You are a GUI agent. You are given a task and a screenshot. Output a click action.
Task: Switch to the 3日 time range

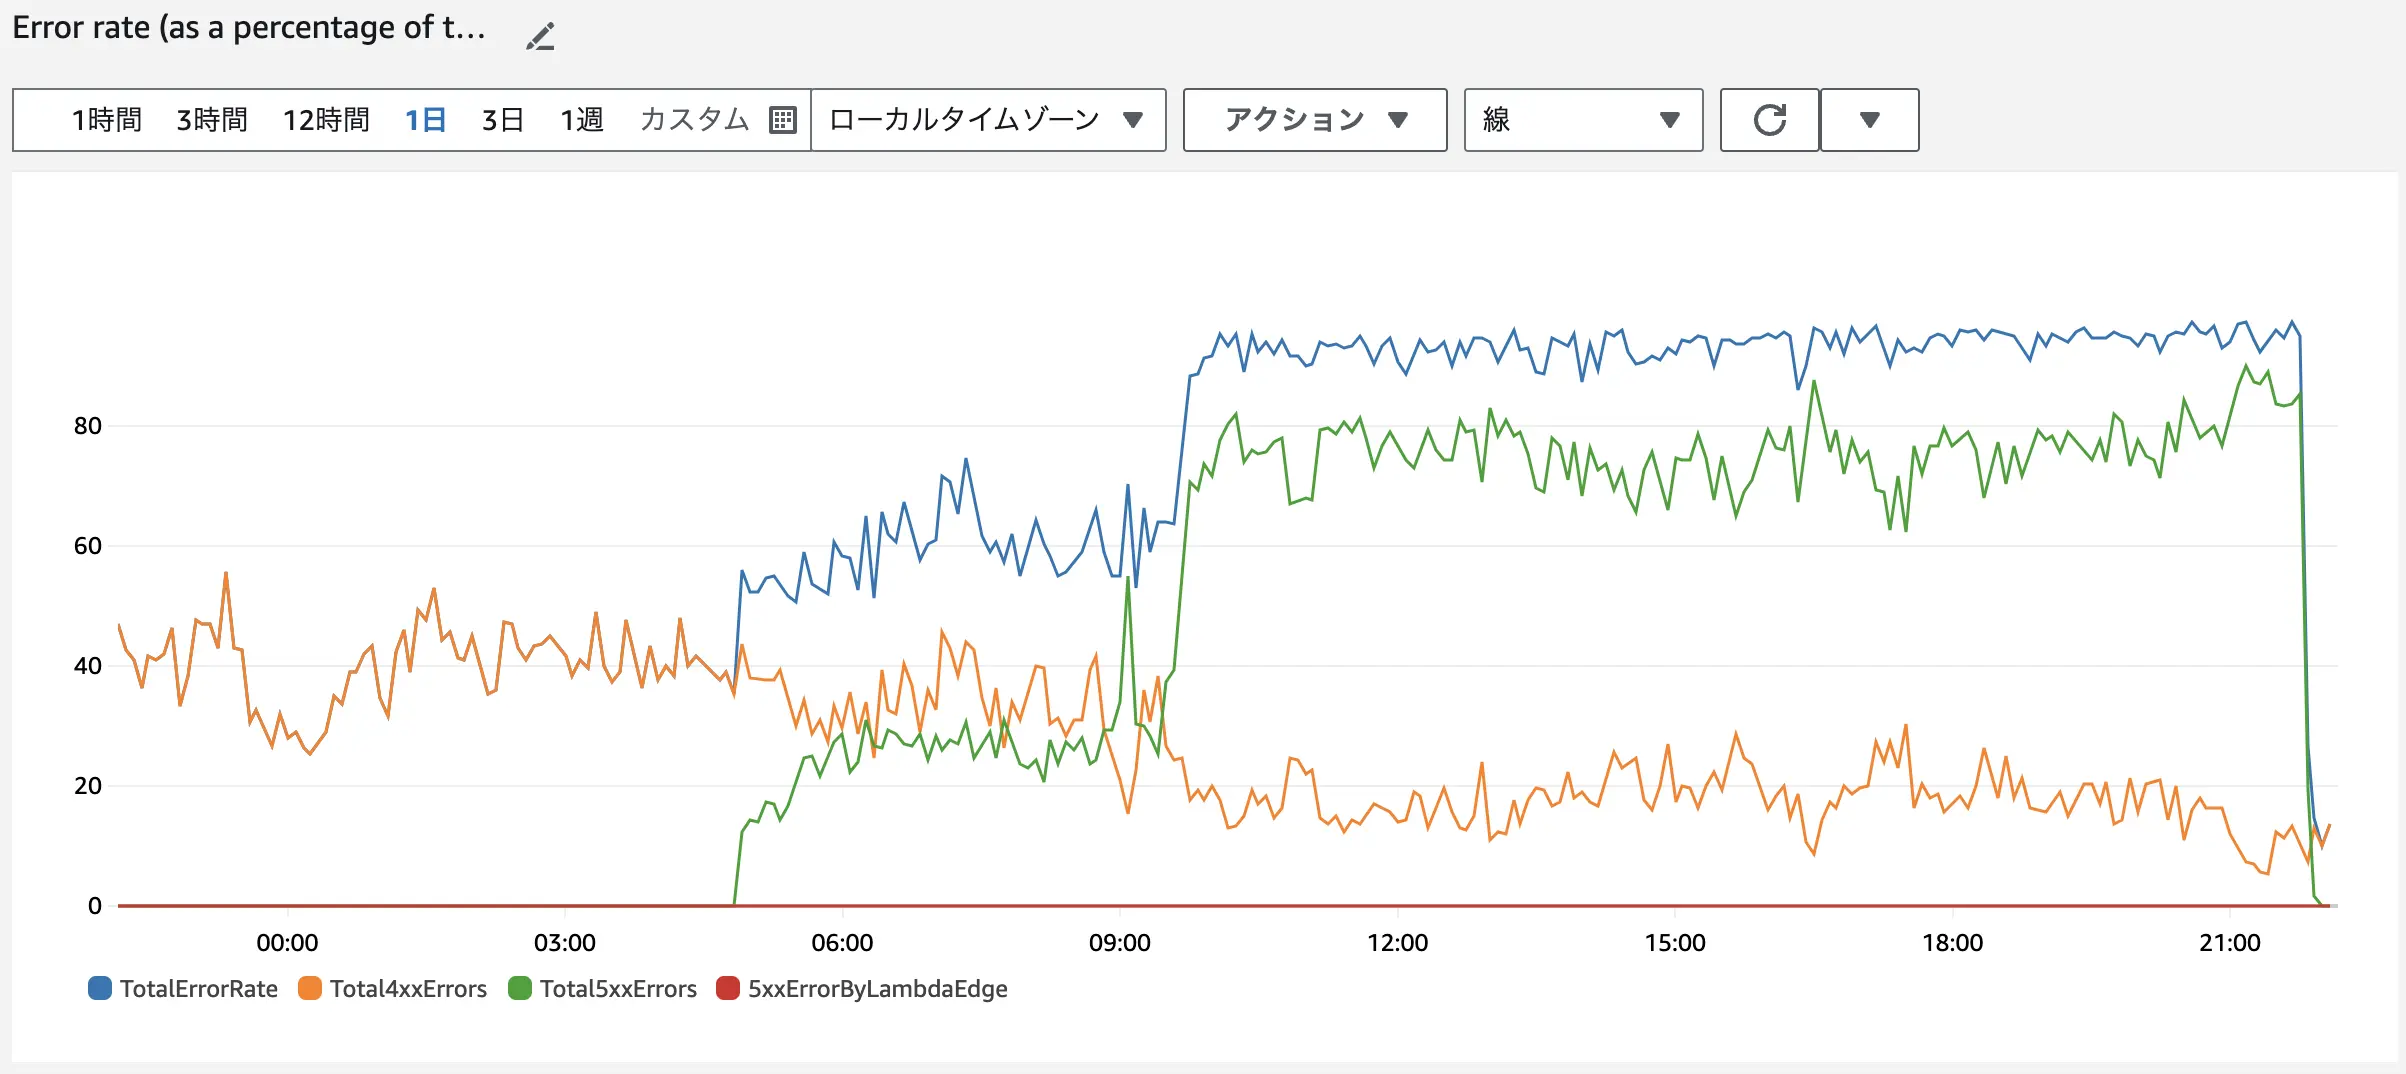503,120
